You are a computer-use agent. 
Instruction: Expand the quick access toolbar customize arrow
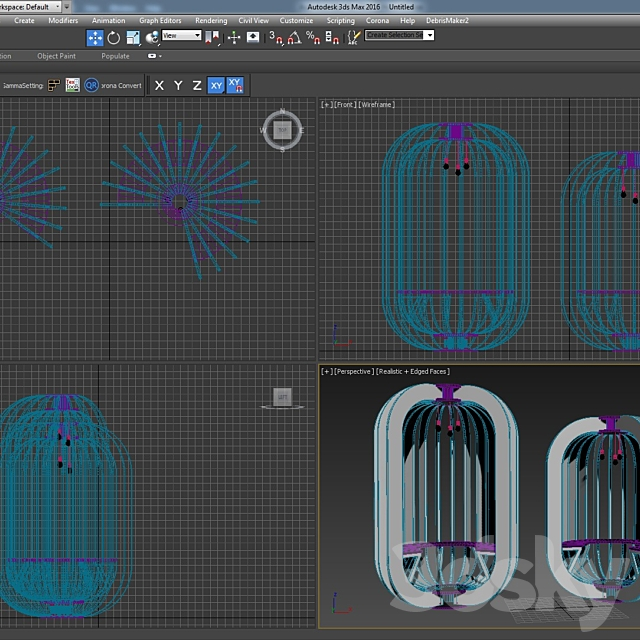[x=67, y=7]
